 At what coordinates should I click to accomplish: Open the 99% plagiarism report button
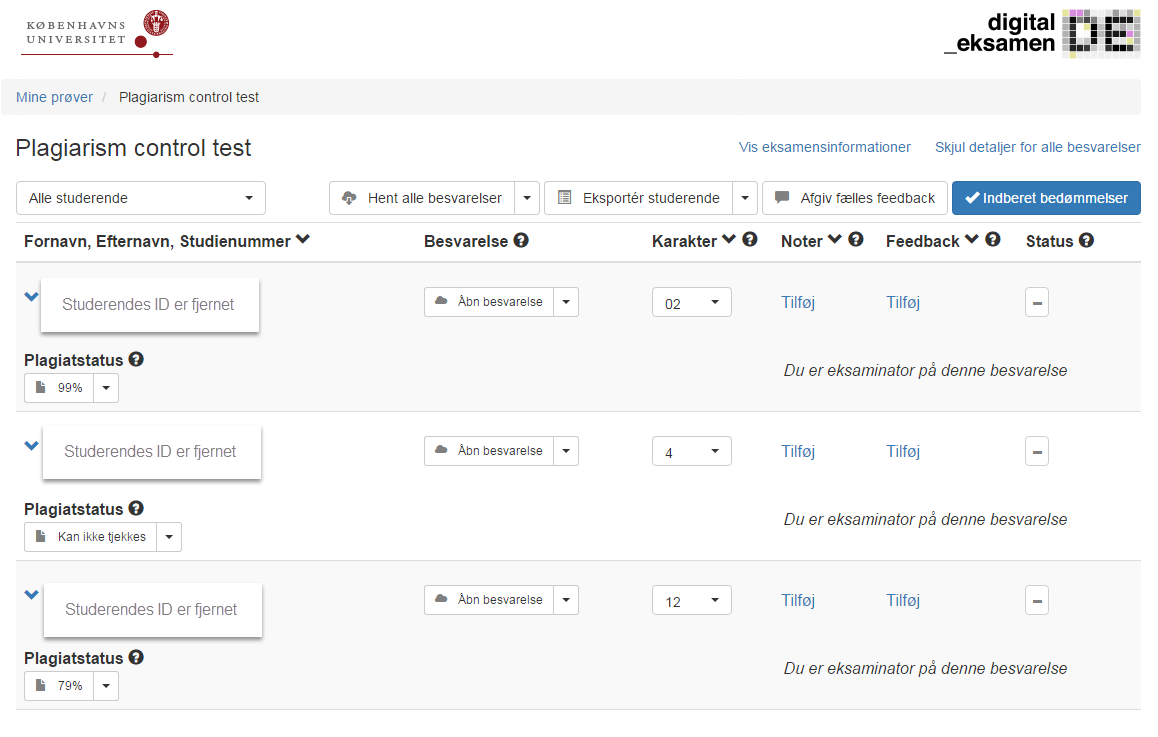click(59, 388)
